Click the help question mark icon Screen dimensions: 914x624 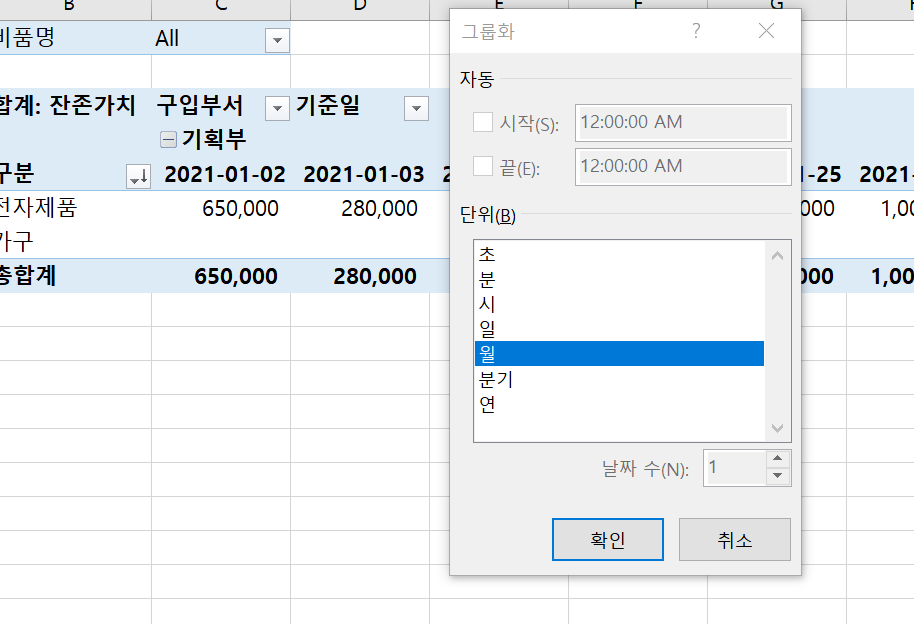(696, 31)
